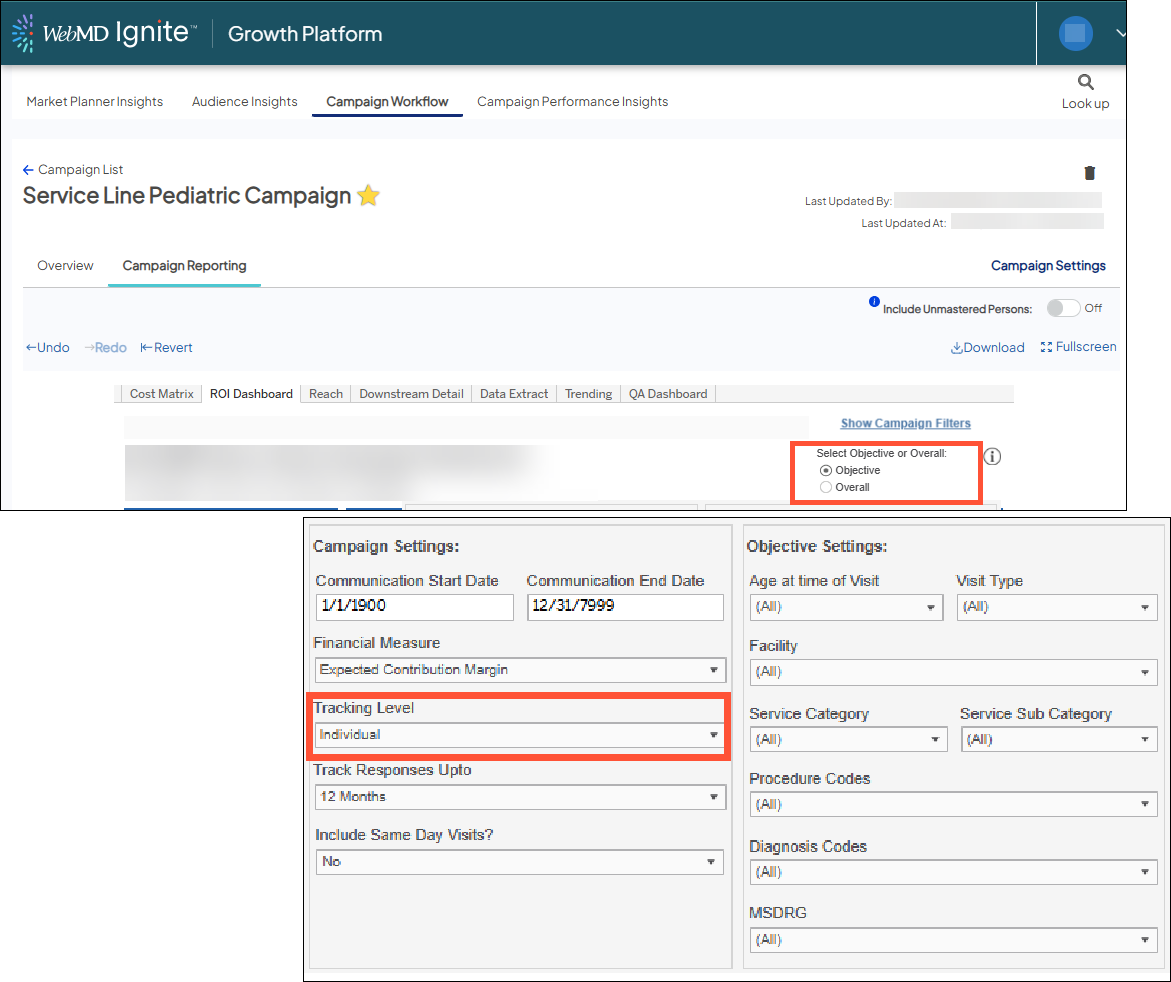Click info icon by Include Unmastered Persons

coord(874,302)
